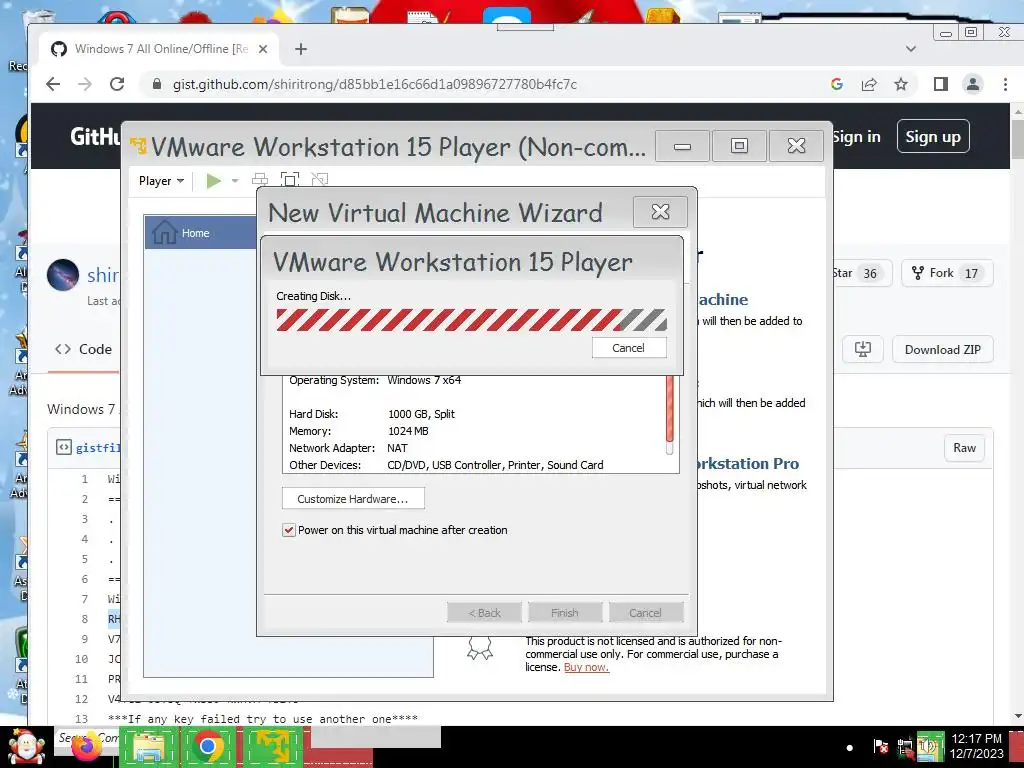Click the summary list vertical scrollbar
This screenshot has height=768, width=1024.
coord(669,416)
